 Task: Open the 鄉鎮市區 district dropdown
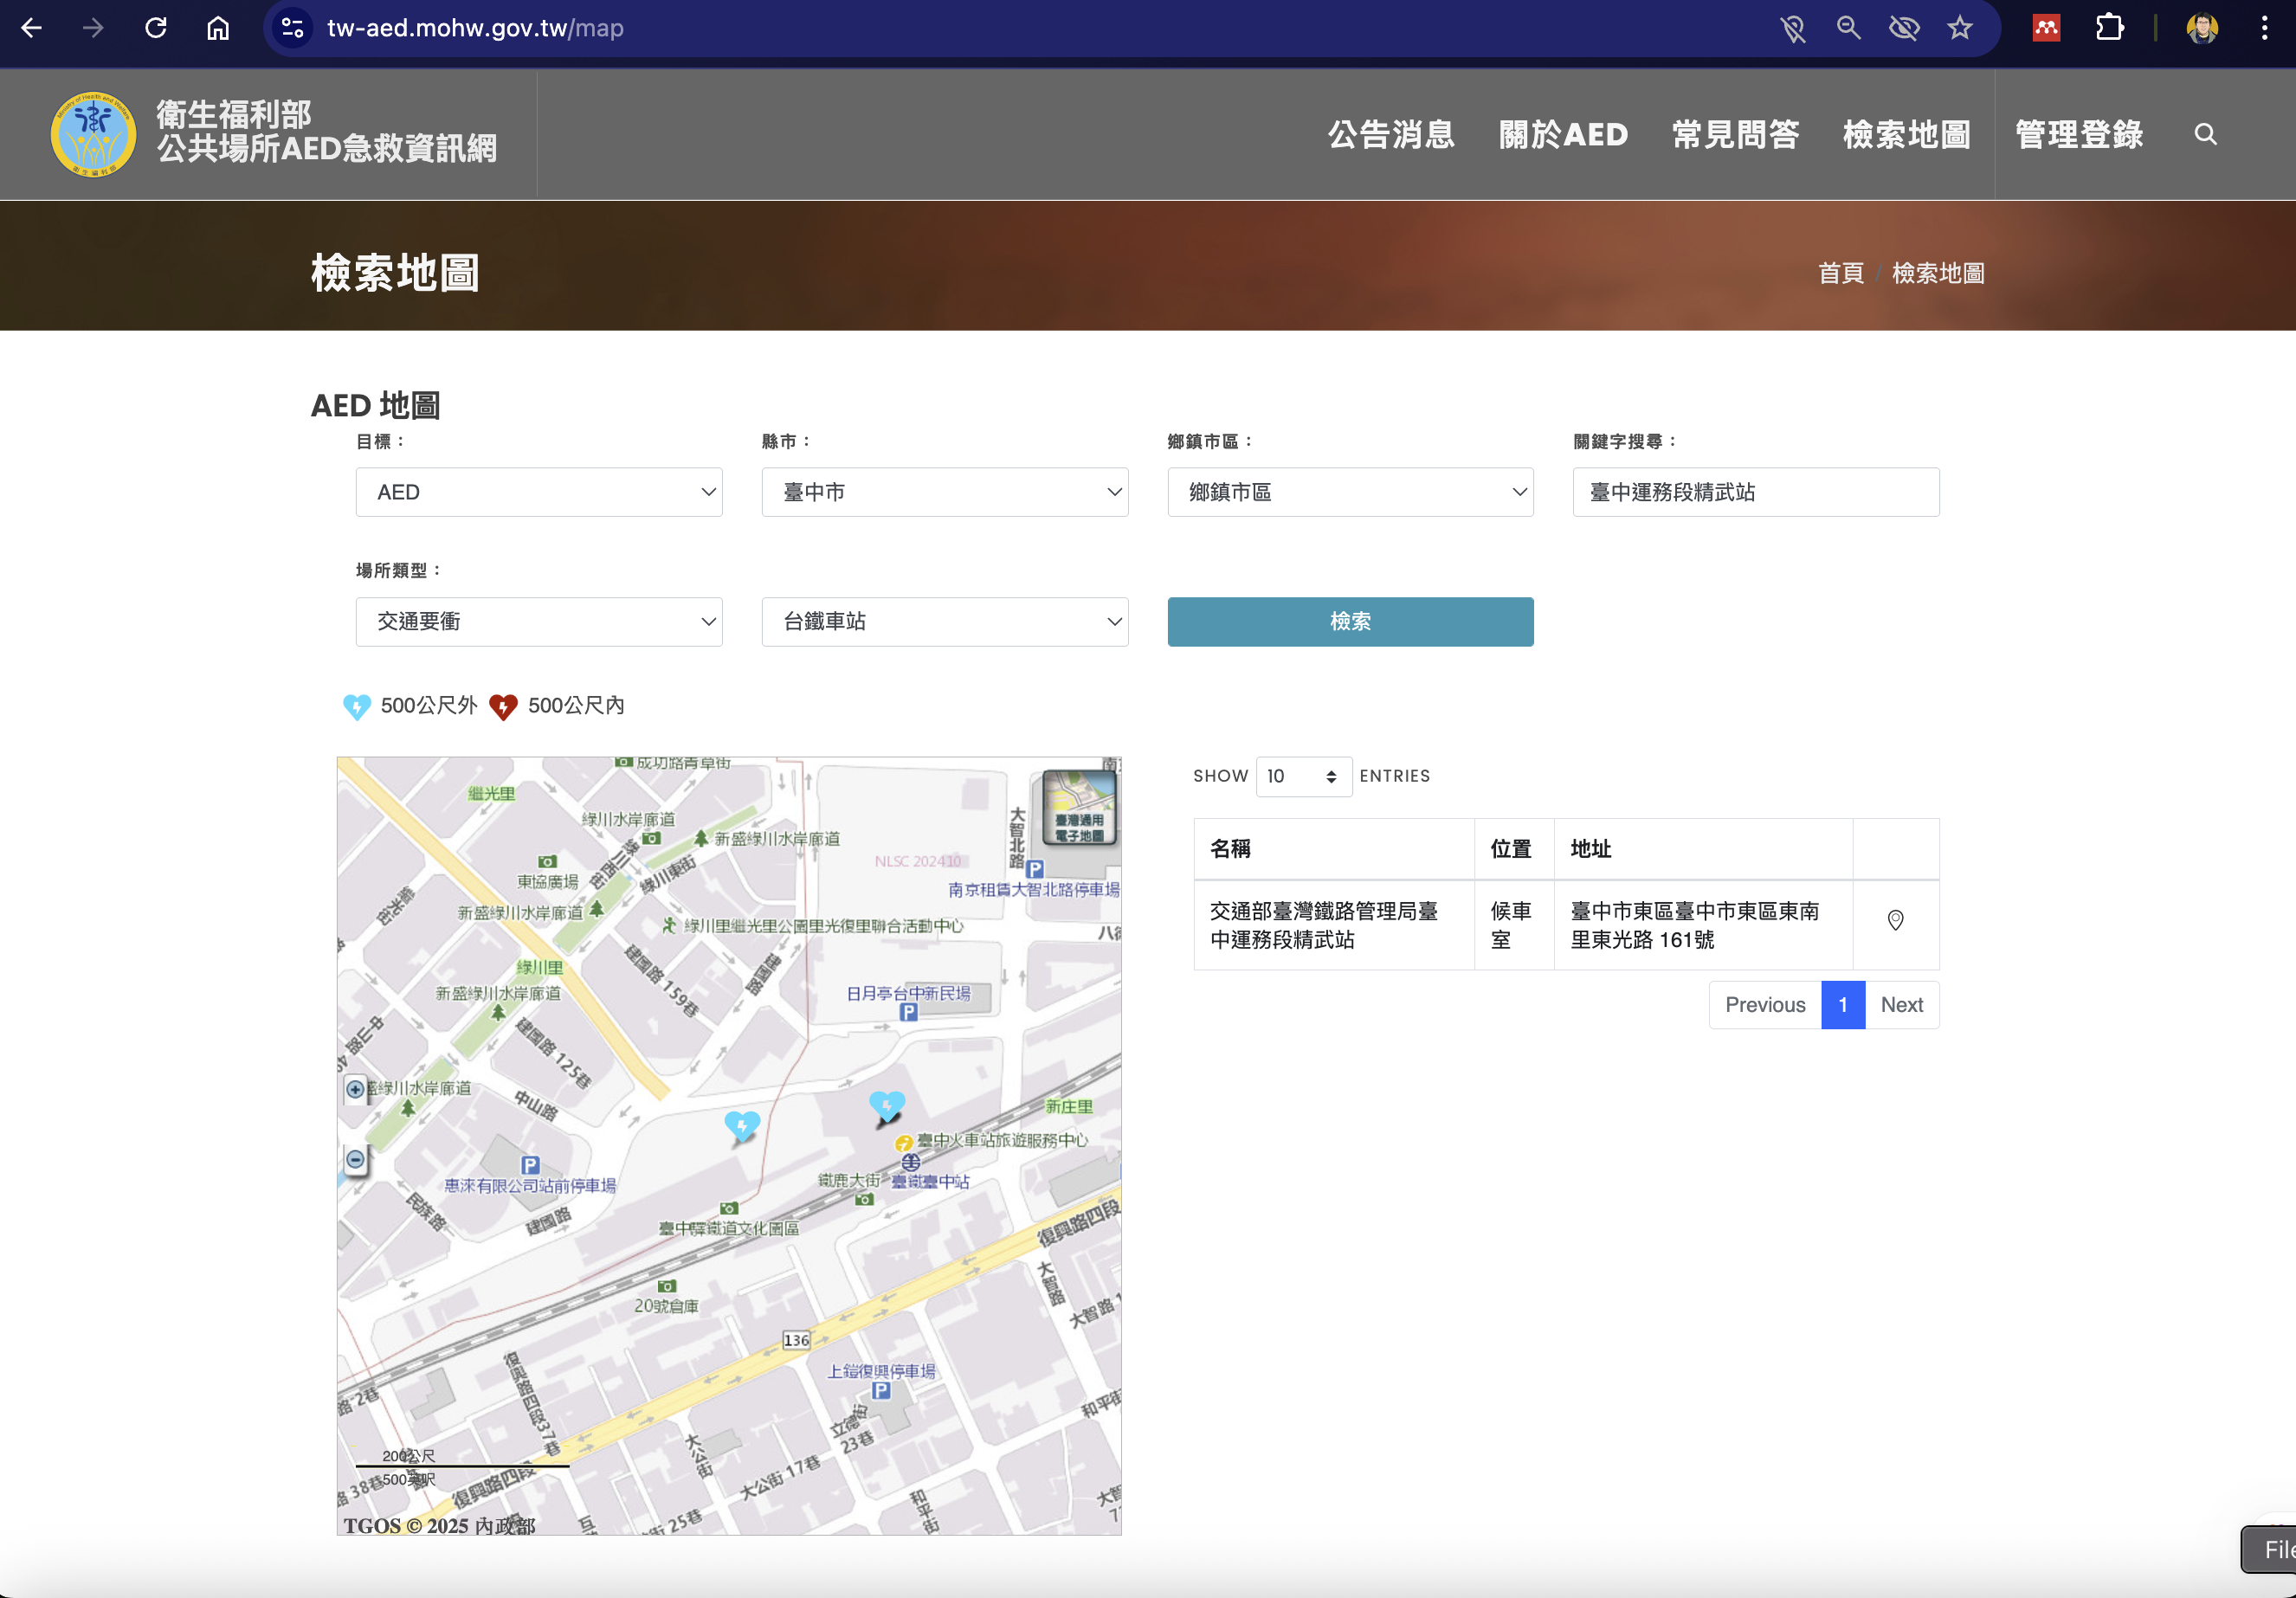[1349, 492]
